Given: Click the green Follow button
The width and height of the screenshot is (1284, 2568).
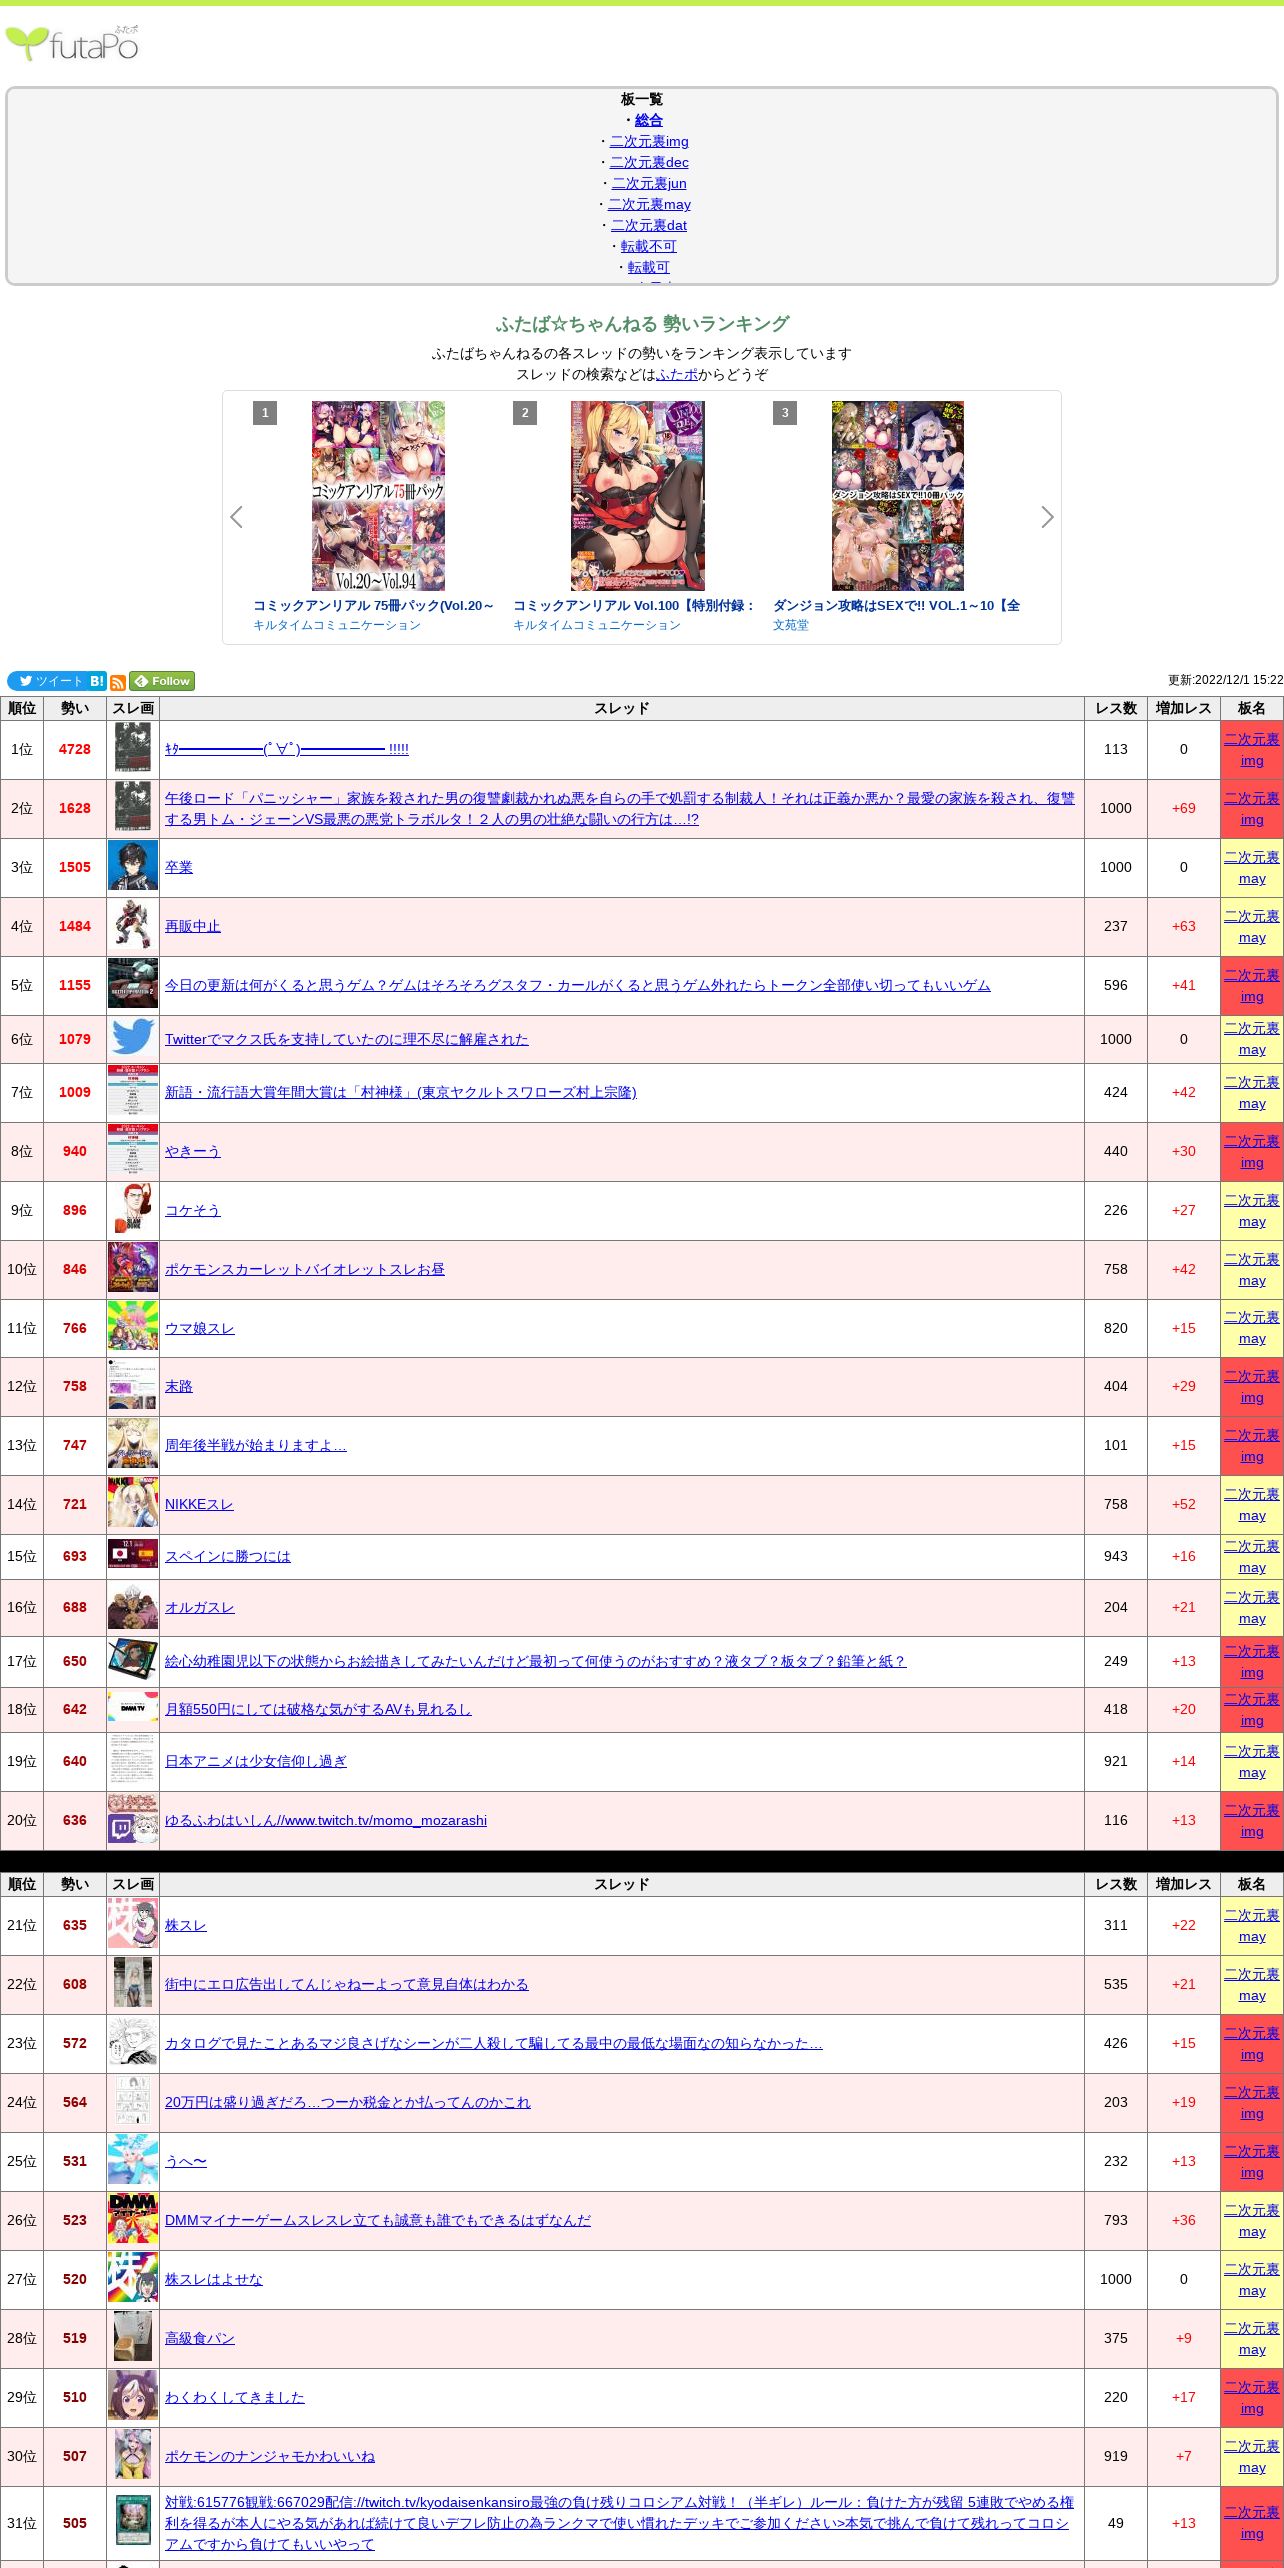Looking at the screenshot, I should [162, 681].
